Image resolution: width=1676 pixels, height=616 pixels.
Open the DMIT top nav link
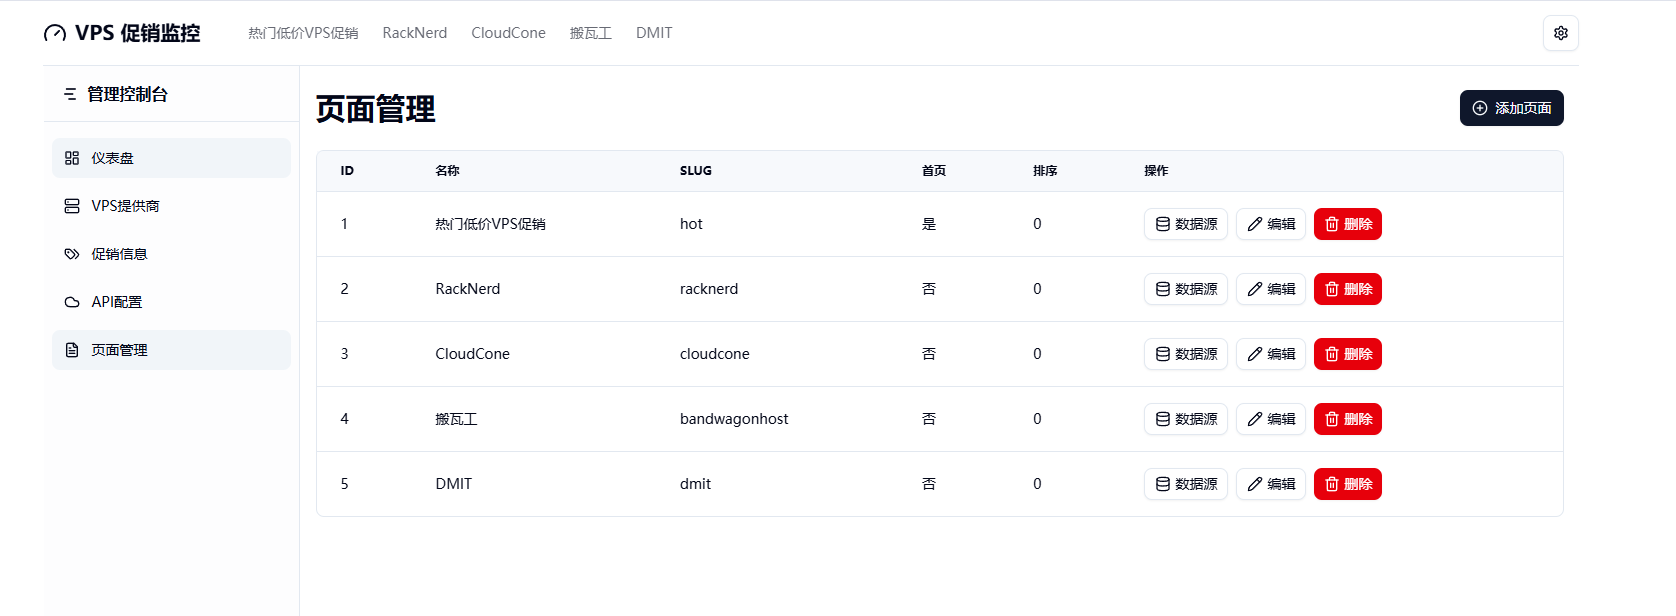coord(654,33)
